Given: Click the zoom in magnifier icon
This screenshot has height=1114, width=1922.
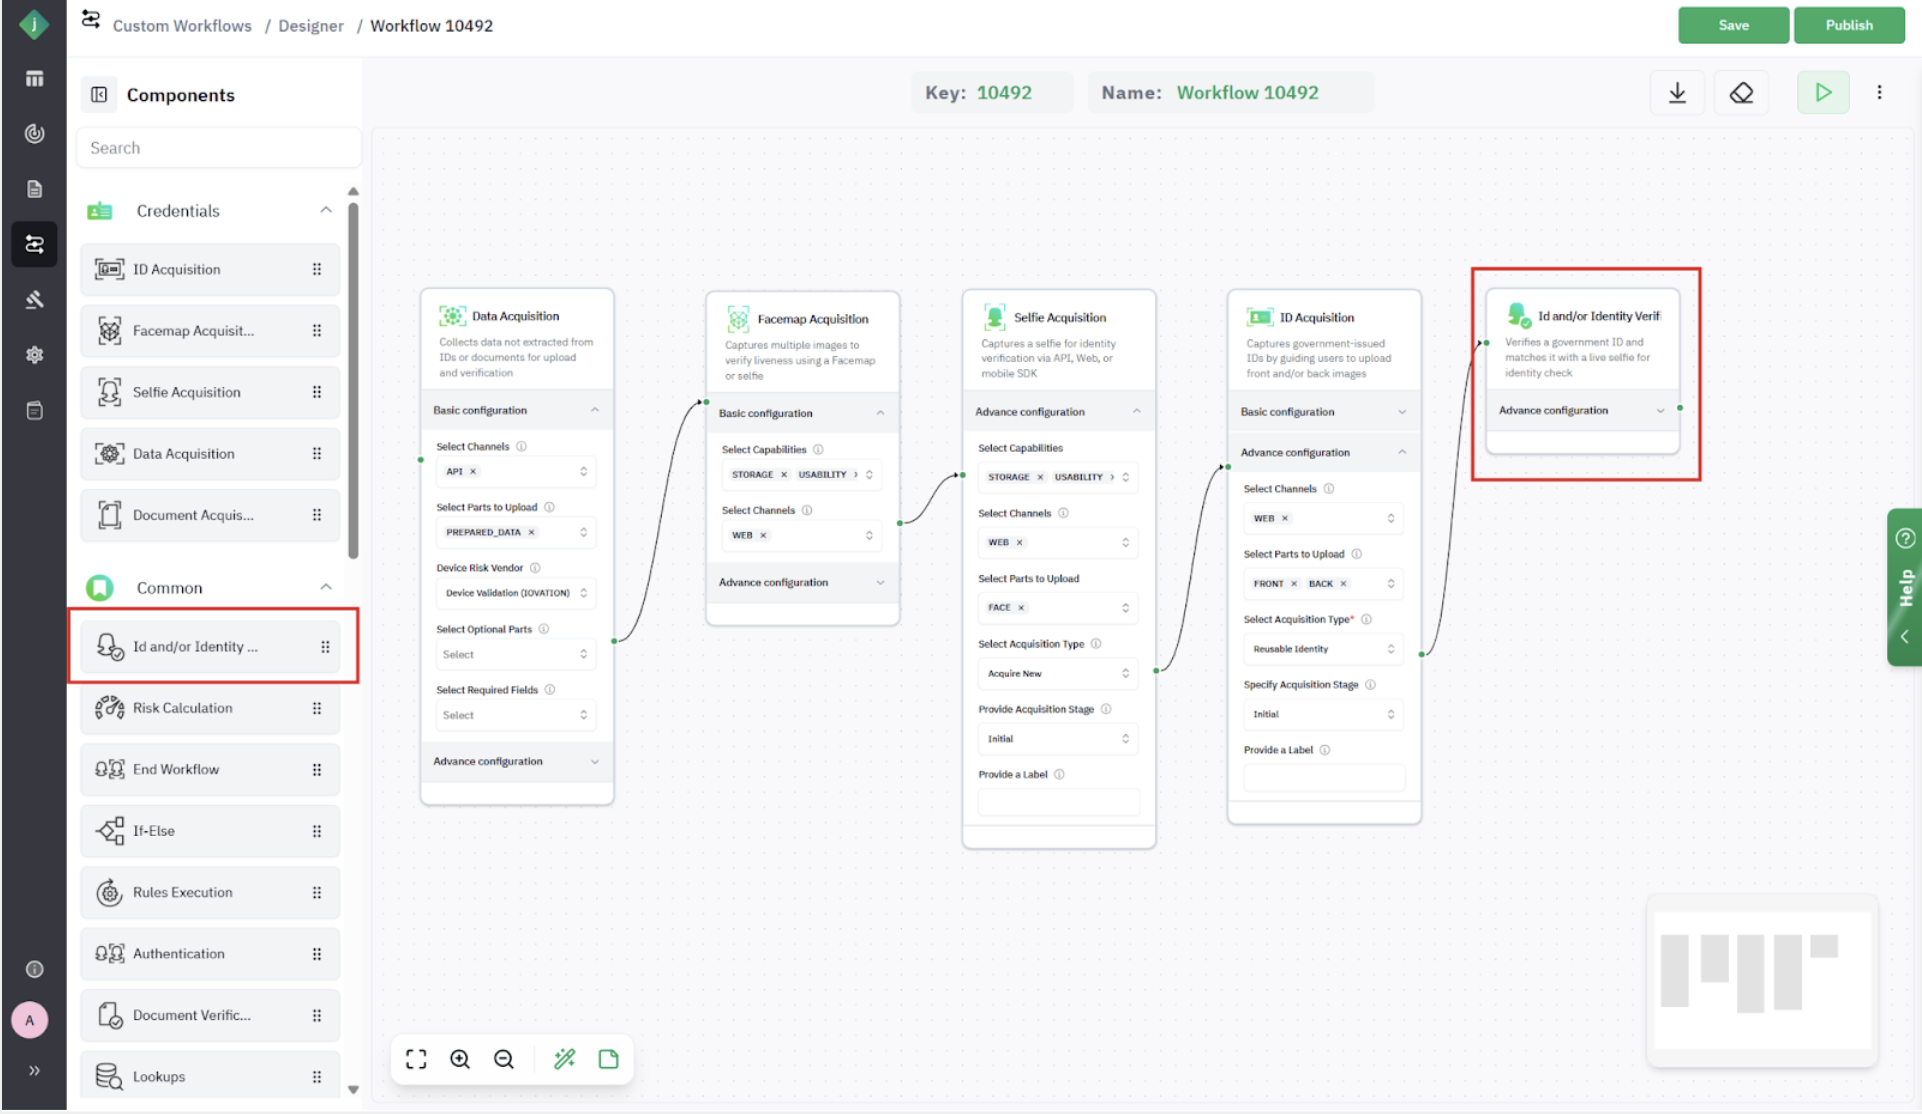Looking at the screenshot, I should point(460,1059).
